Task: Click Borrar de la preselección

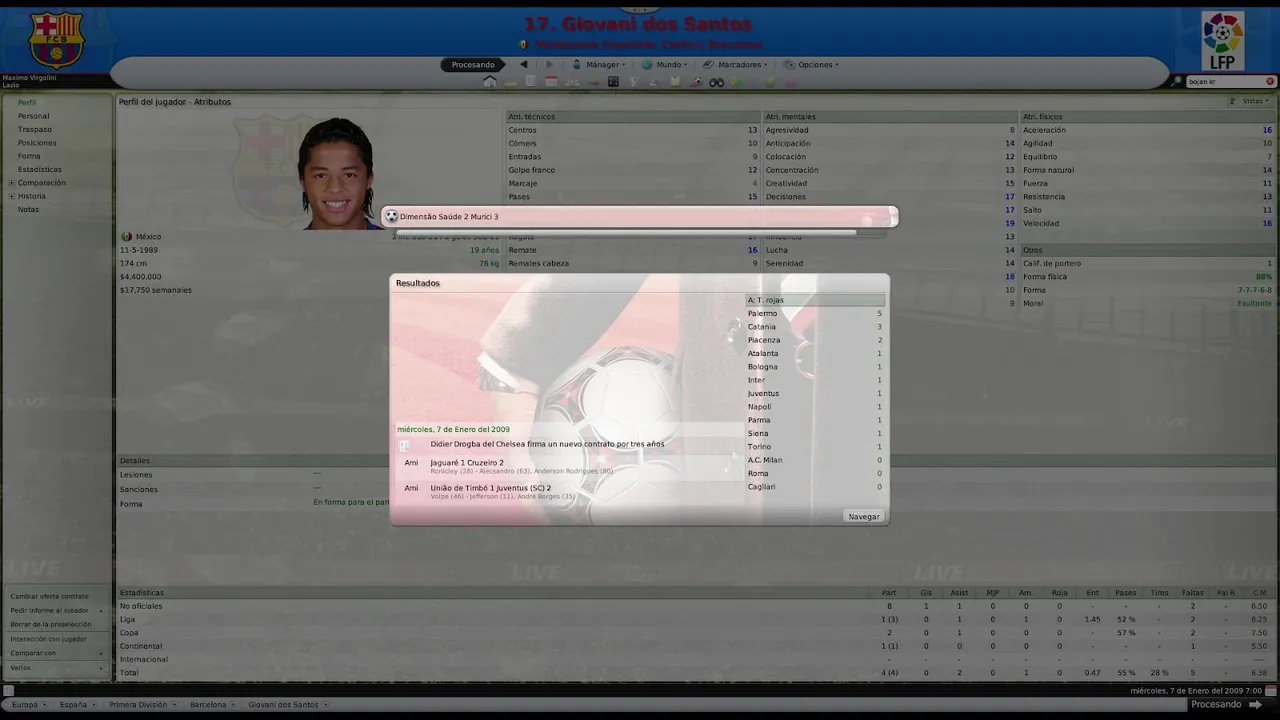Action: pyautogui.click(x=51, y=624)
